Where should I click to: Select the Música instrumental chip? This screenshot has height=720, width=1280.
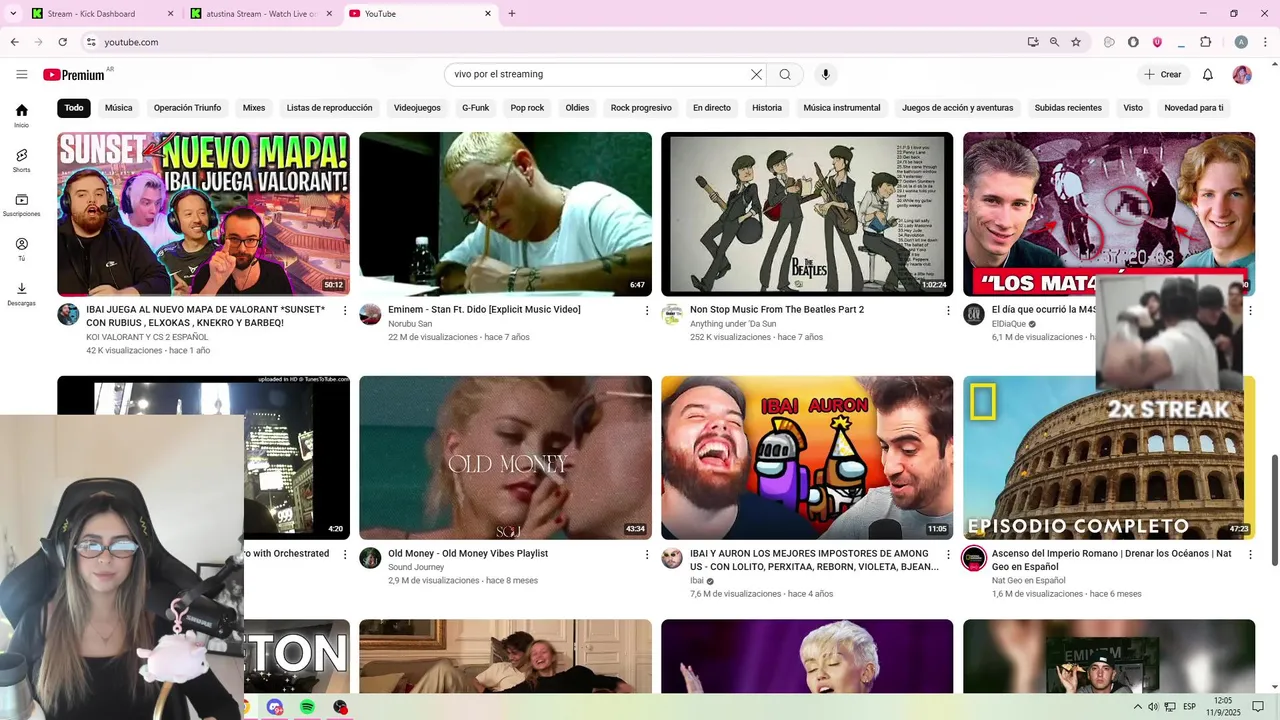tap(842, 108)
